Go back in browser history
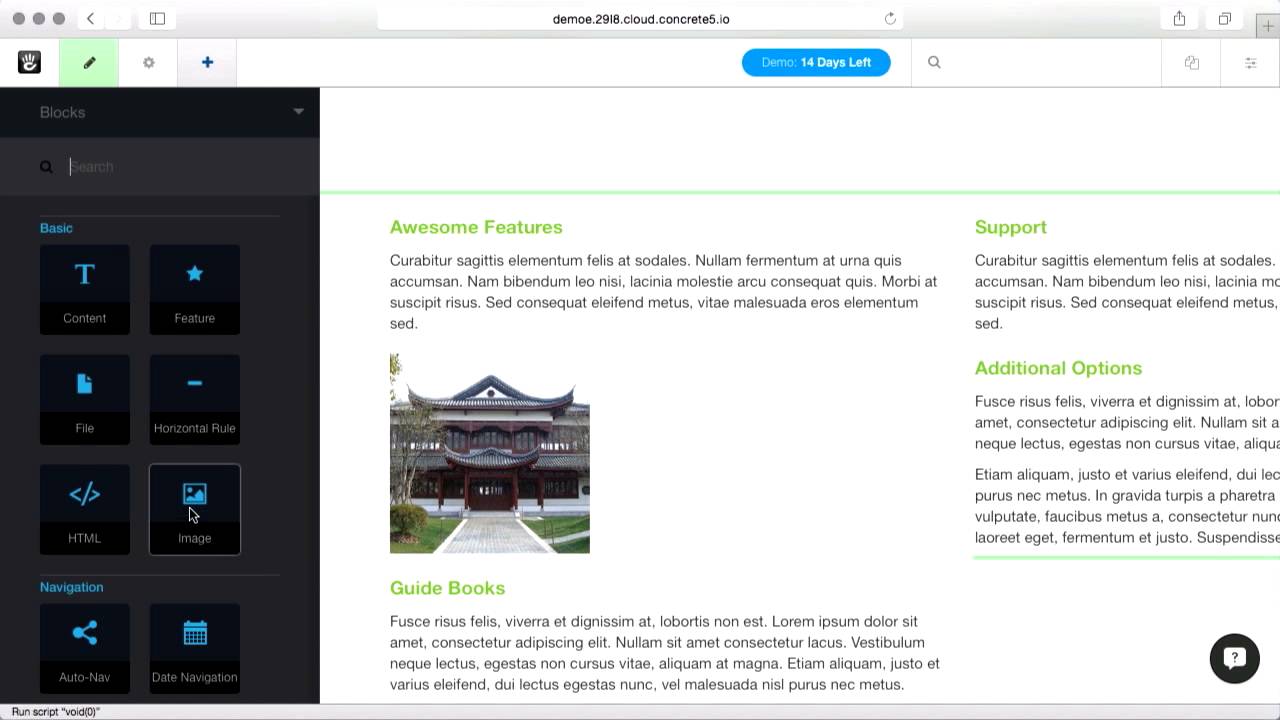This screenshot has height=720, width=1280. click(x=90, y=18)
